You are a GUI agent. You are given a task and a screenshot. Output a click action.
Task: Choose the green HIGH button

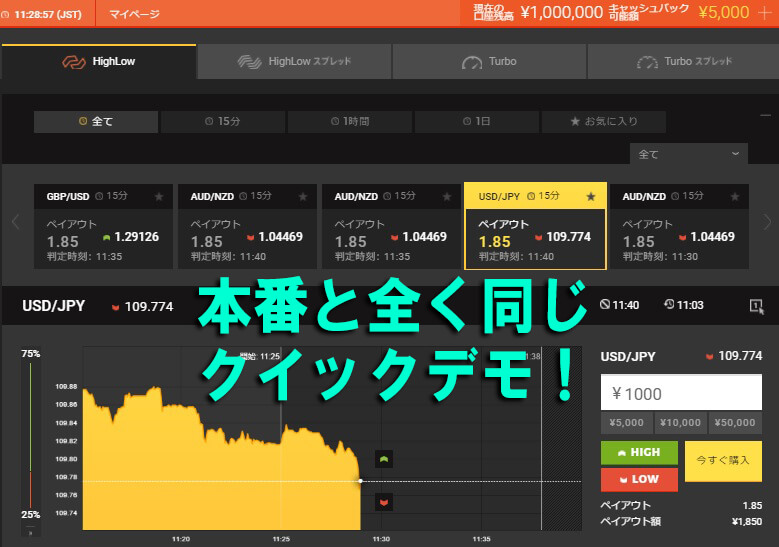pyautogui.click(x=639, y=453)
